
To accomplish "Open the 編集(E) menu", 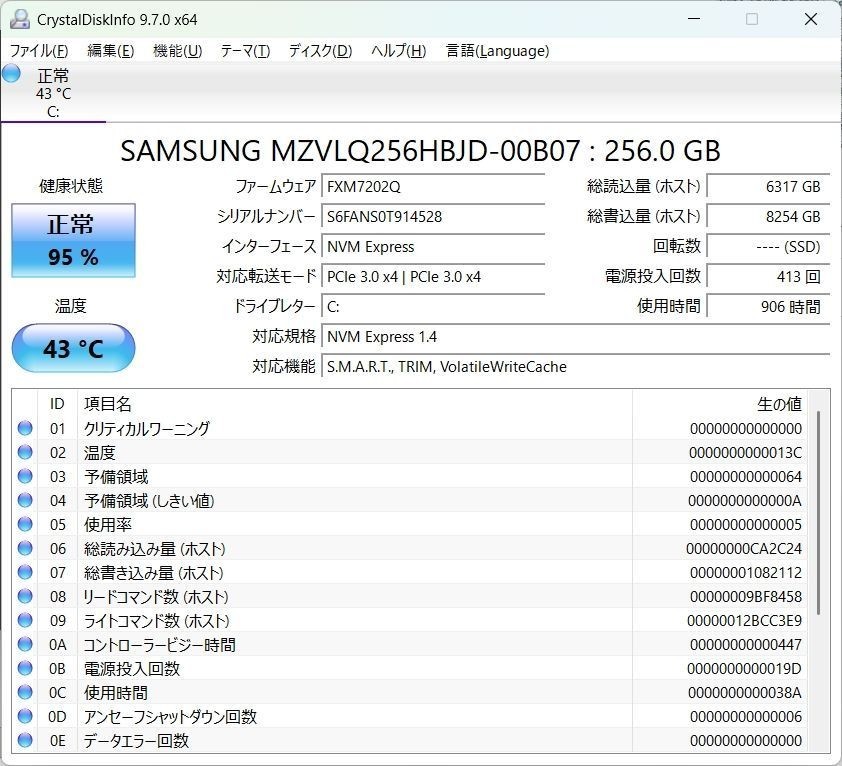I will click(111, 51).
